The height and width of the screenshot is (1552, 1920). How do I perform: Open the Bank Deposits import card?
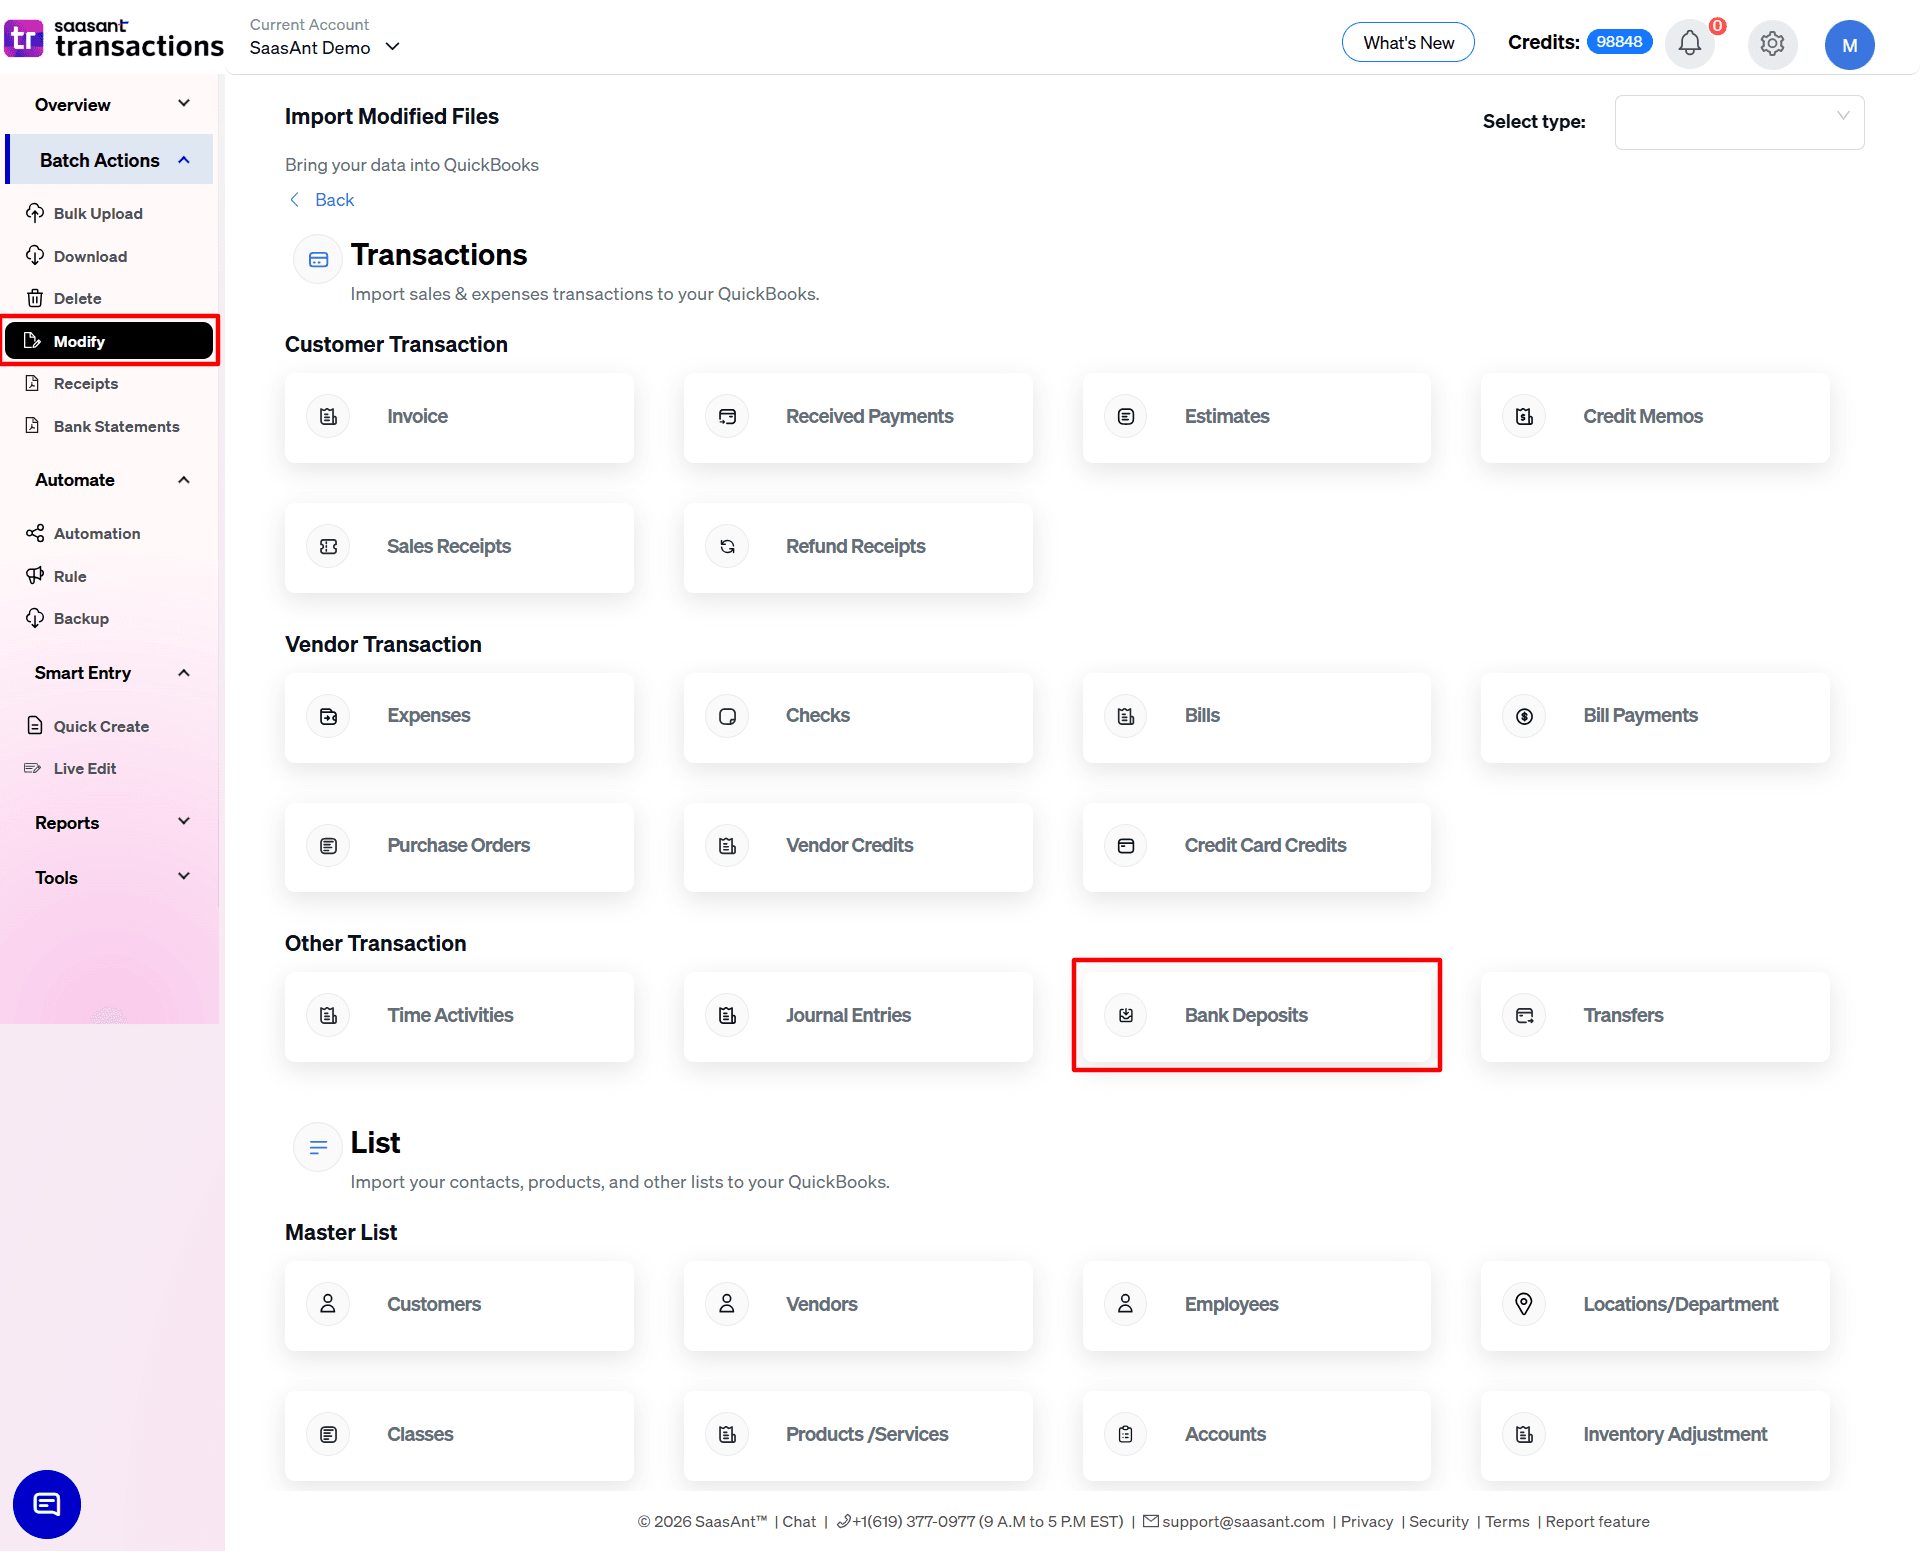(x=1256, y=1014)
